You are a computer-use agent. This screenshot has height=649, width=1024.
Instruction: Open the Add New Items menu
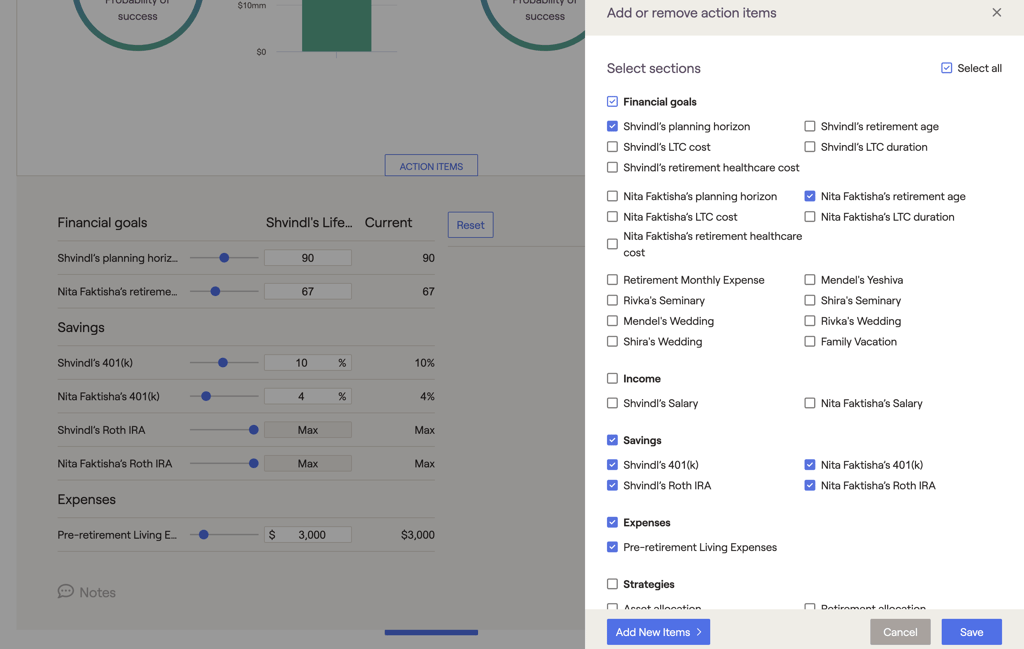(658, 632)
